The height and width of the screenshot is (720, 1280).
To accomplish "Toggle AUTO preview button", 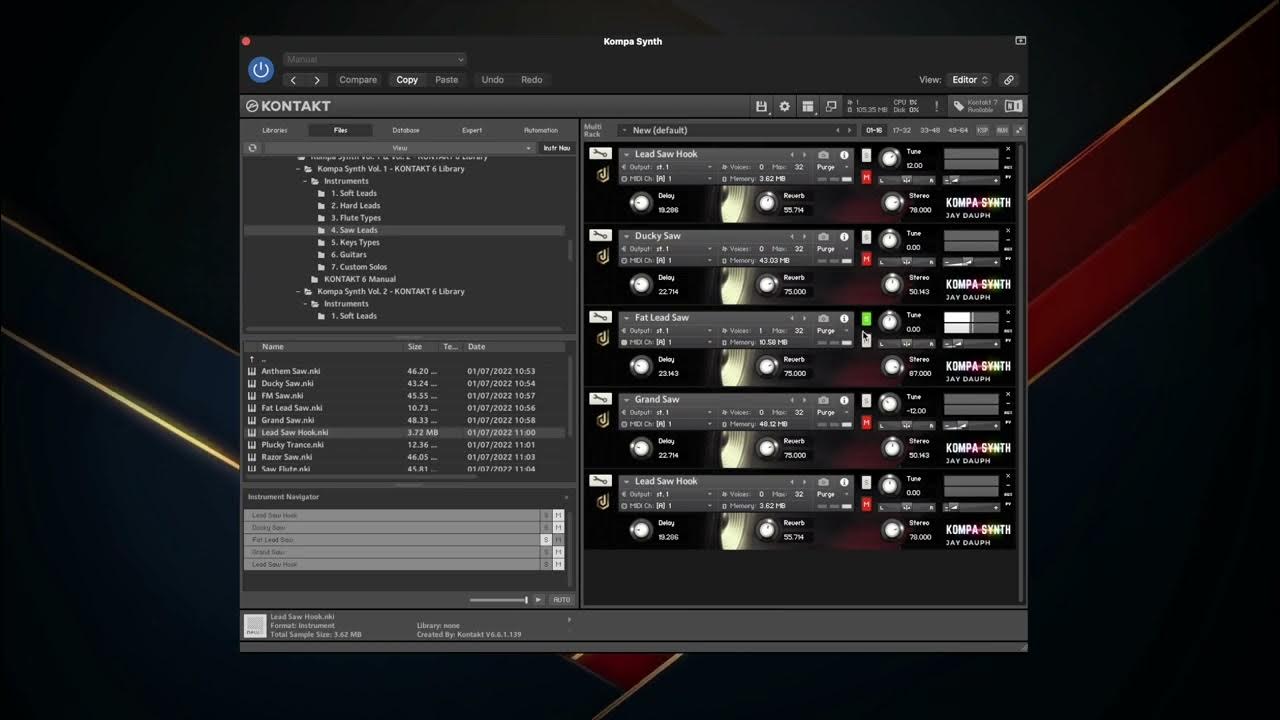I will tap(561, 600).
